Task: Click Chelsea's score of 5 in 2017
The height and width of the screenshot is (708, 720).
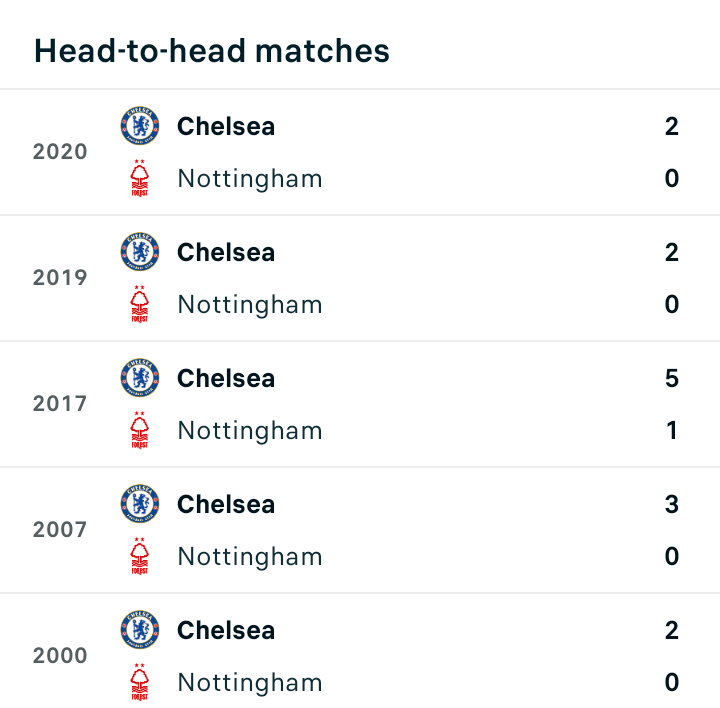Action: (x=672, y=378)
